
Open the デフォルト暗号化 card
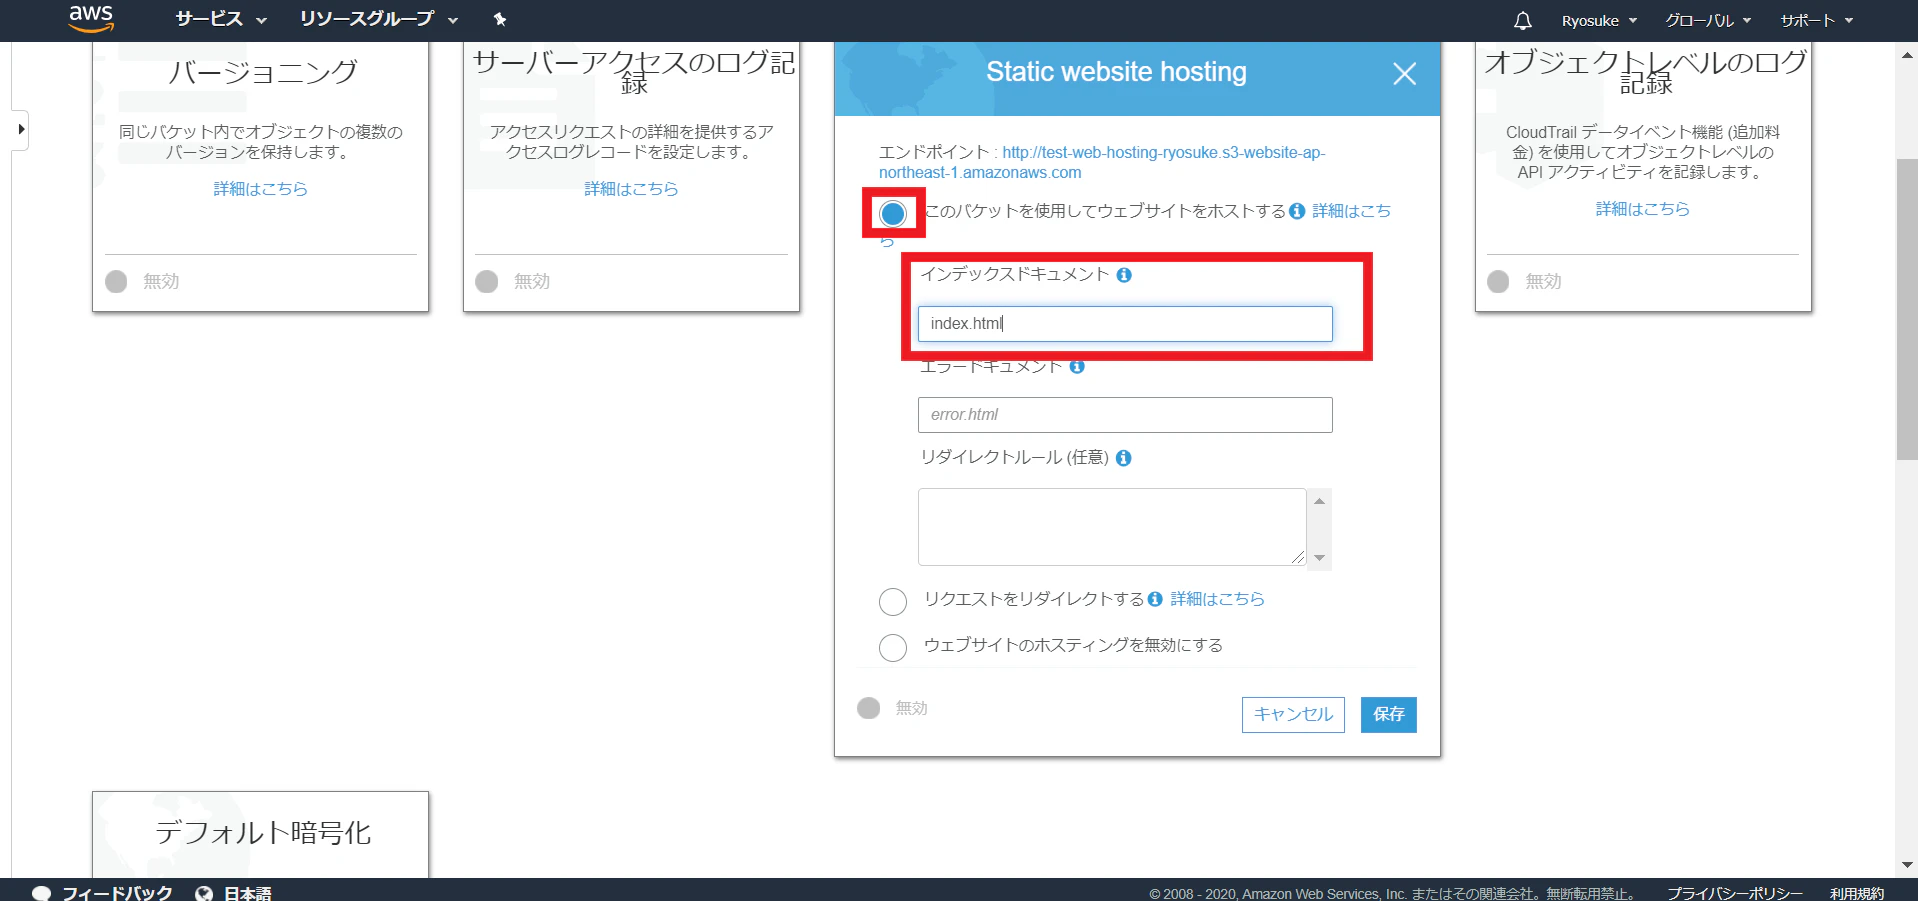[261, 835]
